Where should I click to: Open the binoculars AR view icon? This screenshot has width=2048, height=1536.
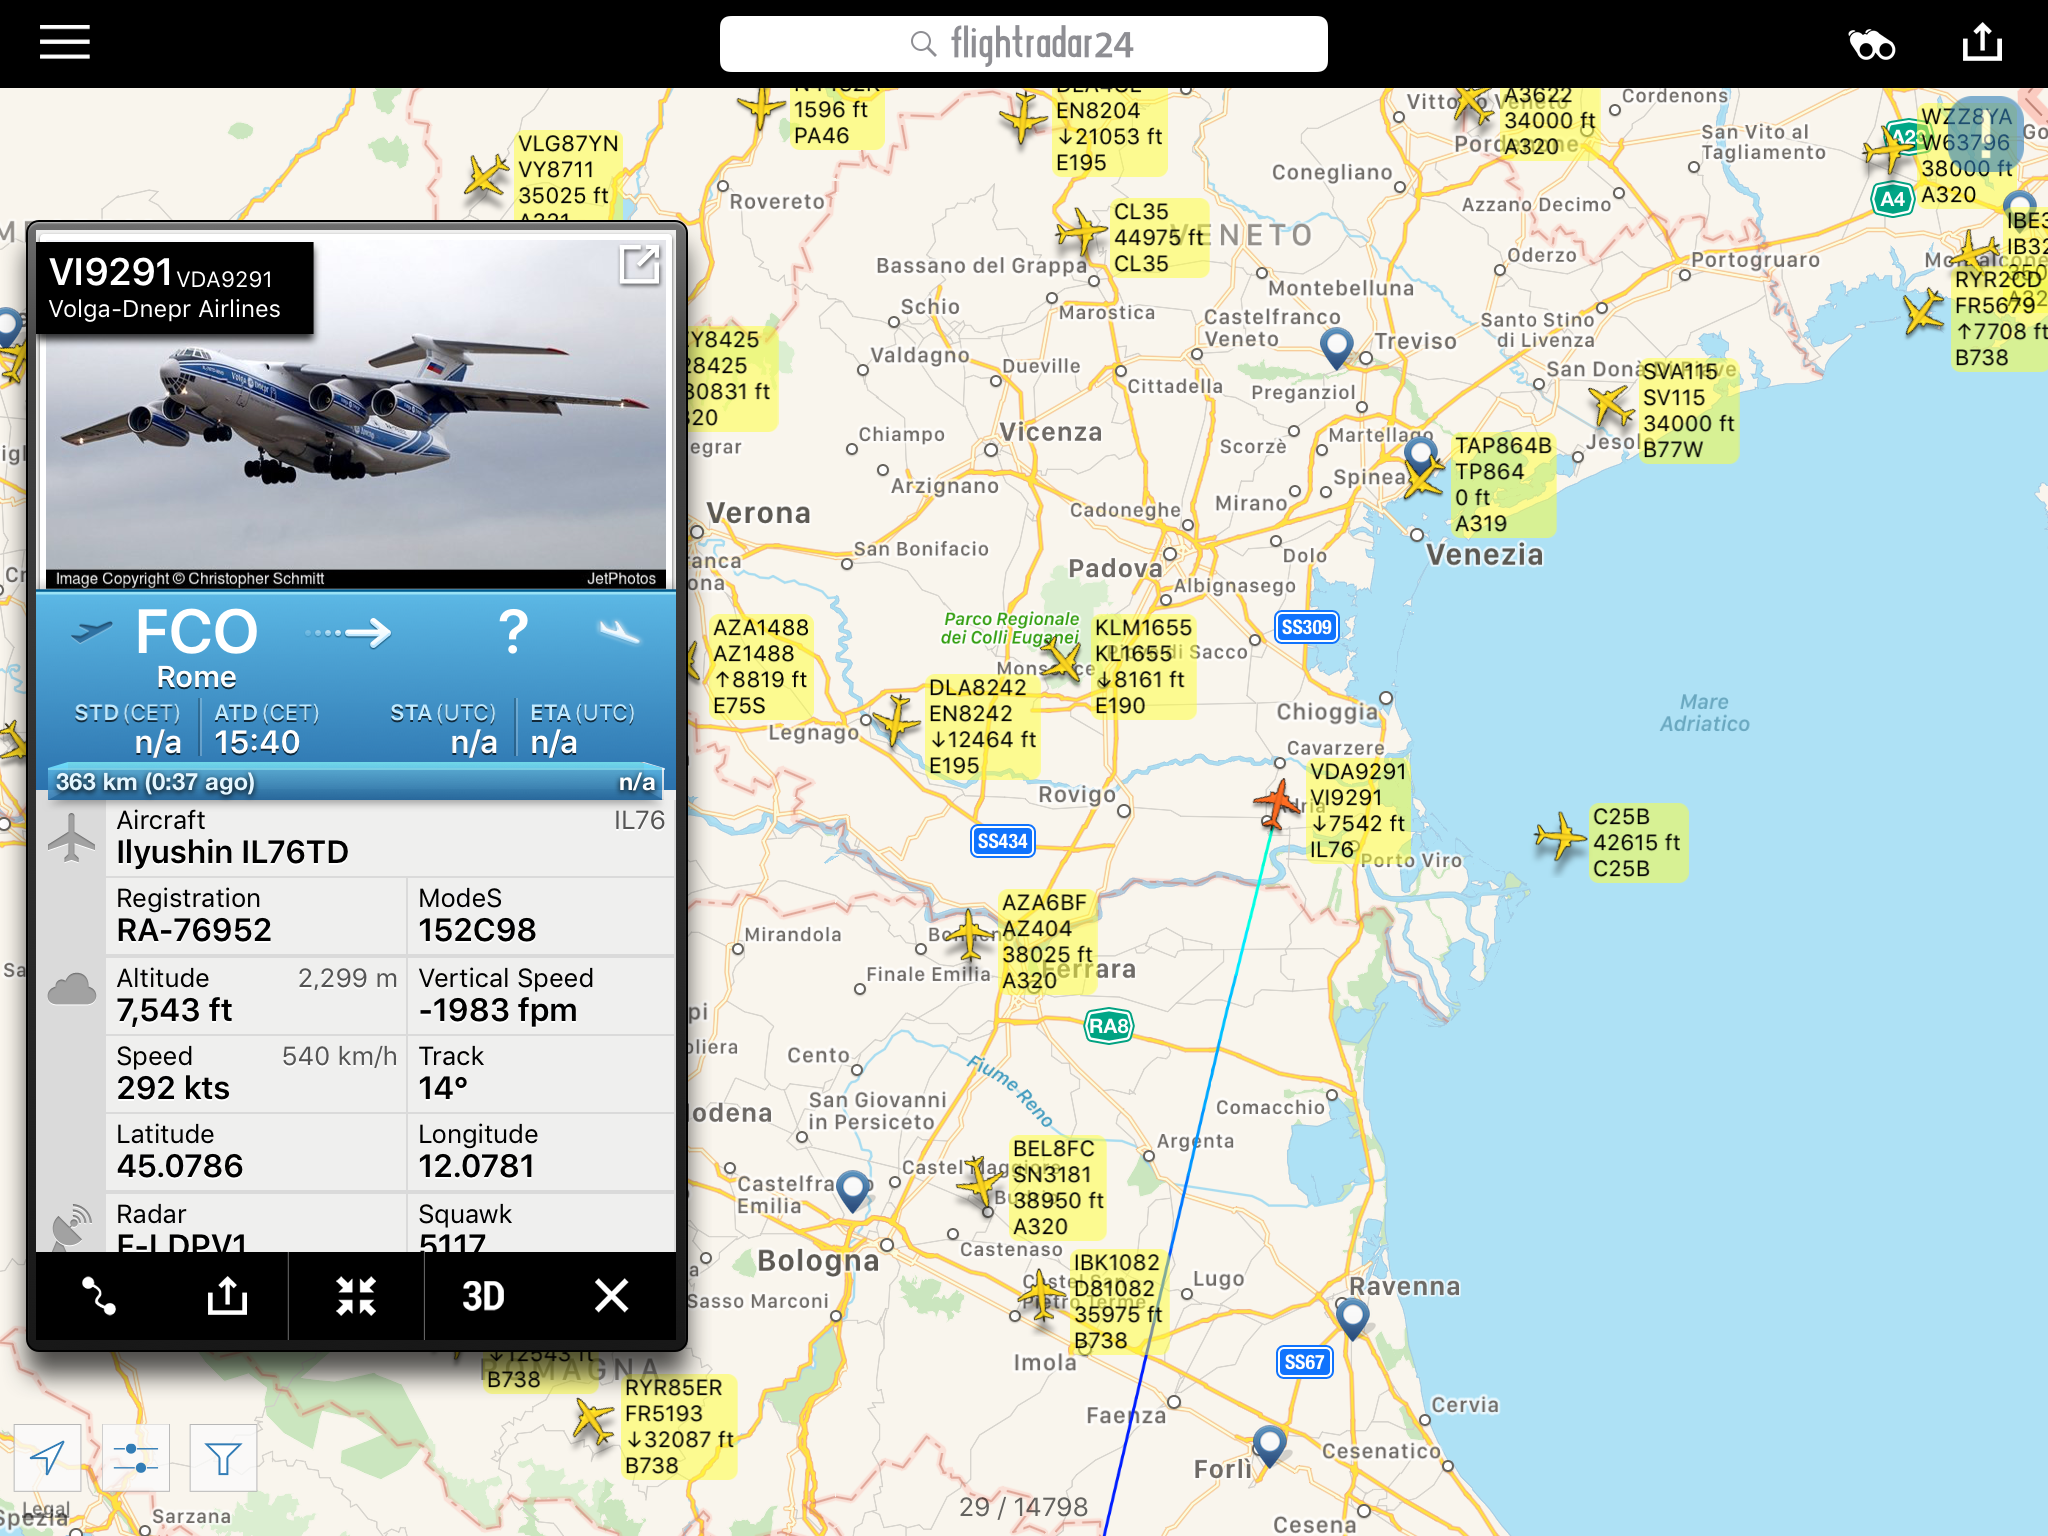(1871, 45)
